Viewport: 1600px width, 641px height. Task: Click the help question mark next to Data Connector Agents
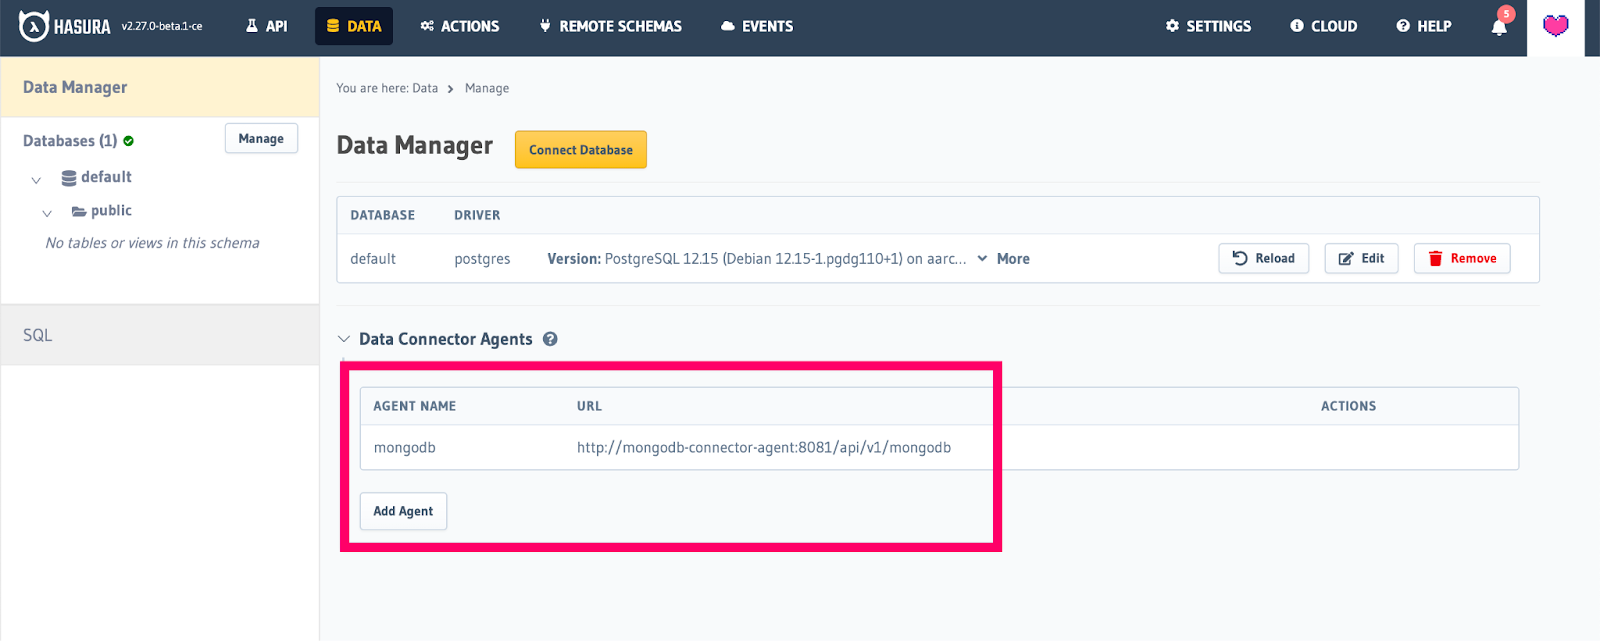pyautogui.click(x=550, y=339)
